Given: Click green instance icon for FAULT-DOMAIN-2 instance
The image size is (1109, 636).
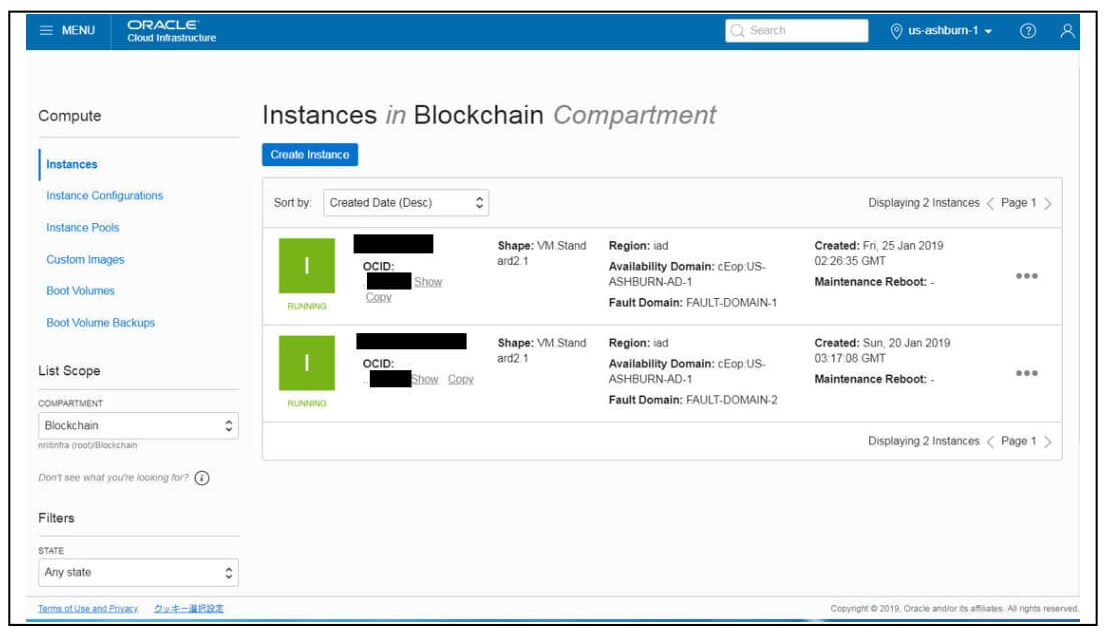Looking at the screenshot, I should coord(306,363).
